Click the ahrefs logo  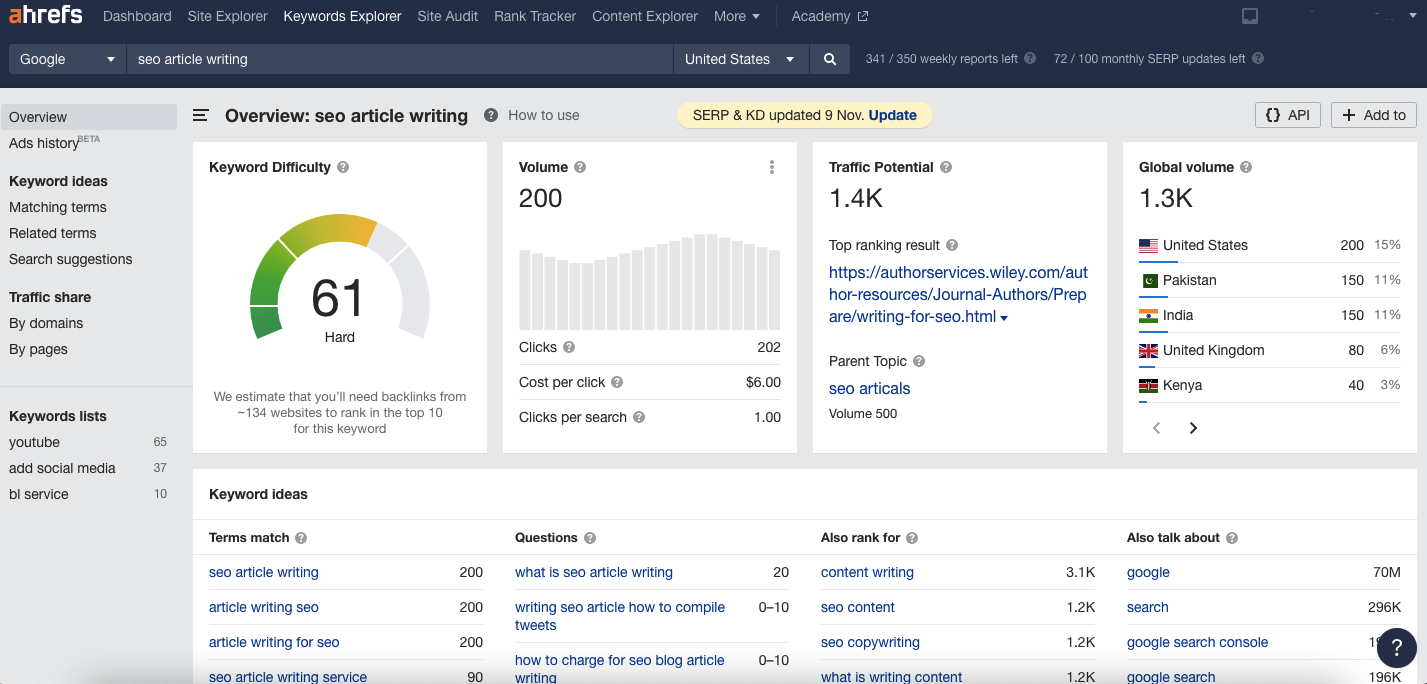45,16
